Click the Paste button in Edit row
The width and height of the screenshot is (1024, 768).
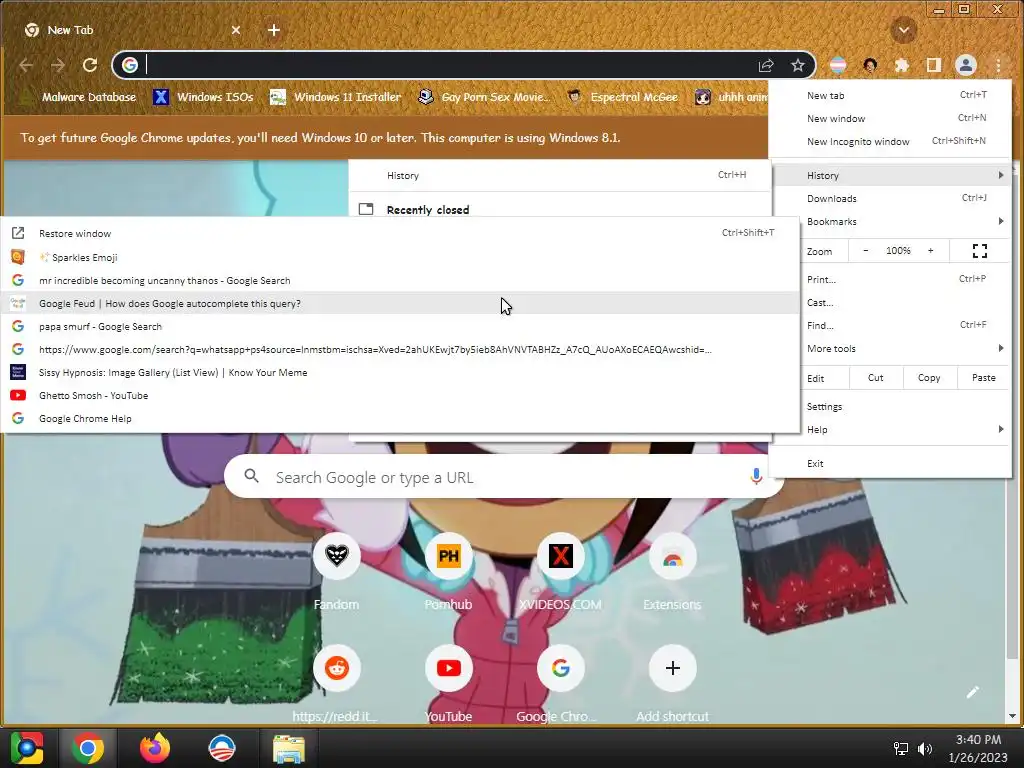point(984,377)
